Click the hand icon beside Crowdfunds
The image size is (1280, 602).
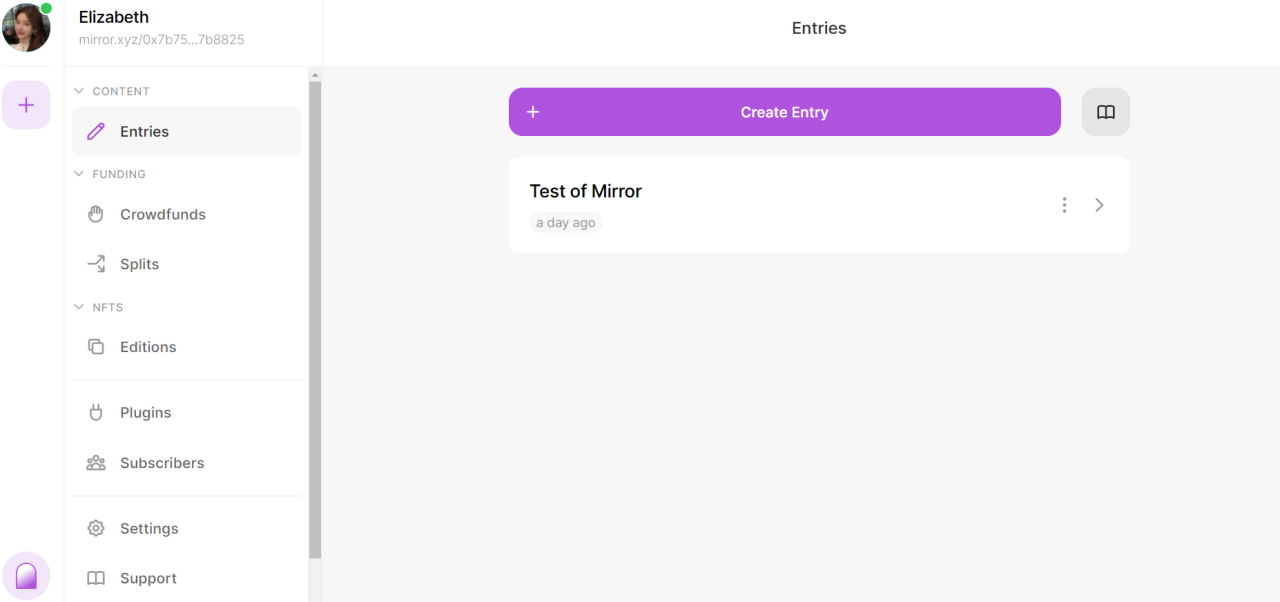tap(96, 214)
